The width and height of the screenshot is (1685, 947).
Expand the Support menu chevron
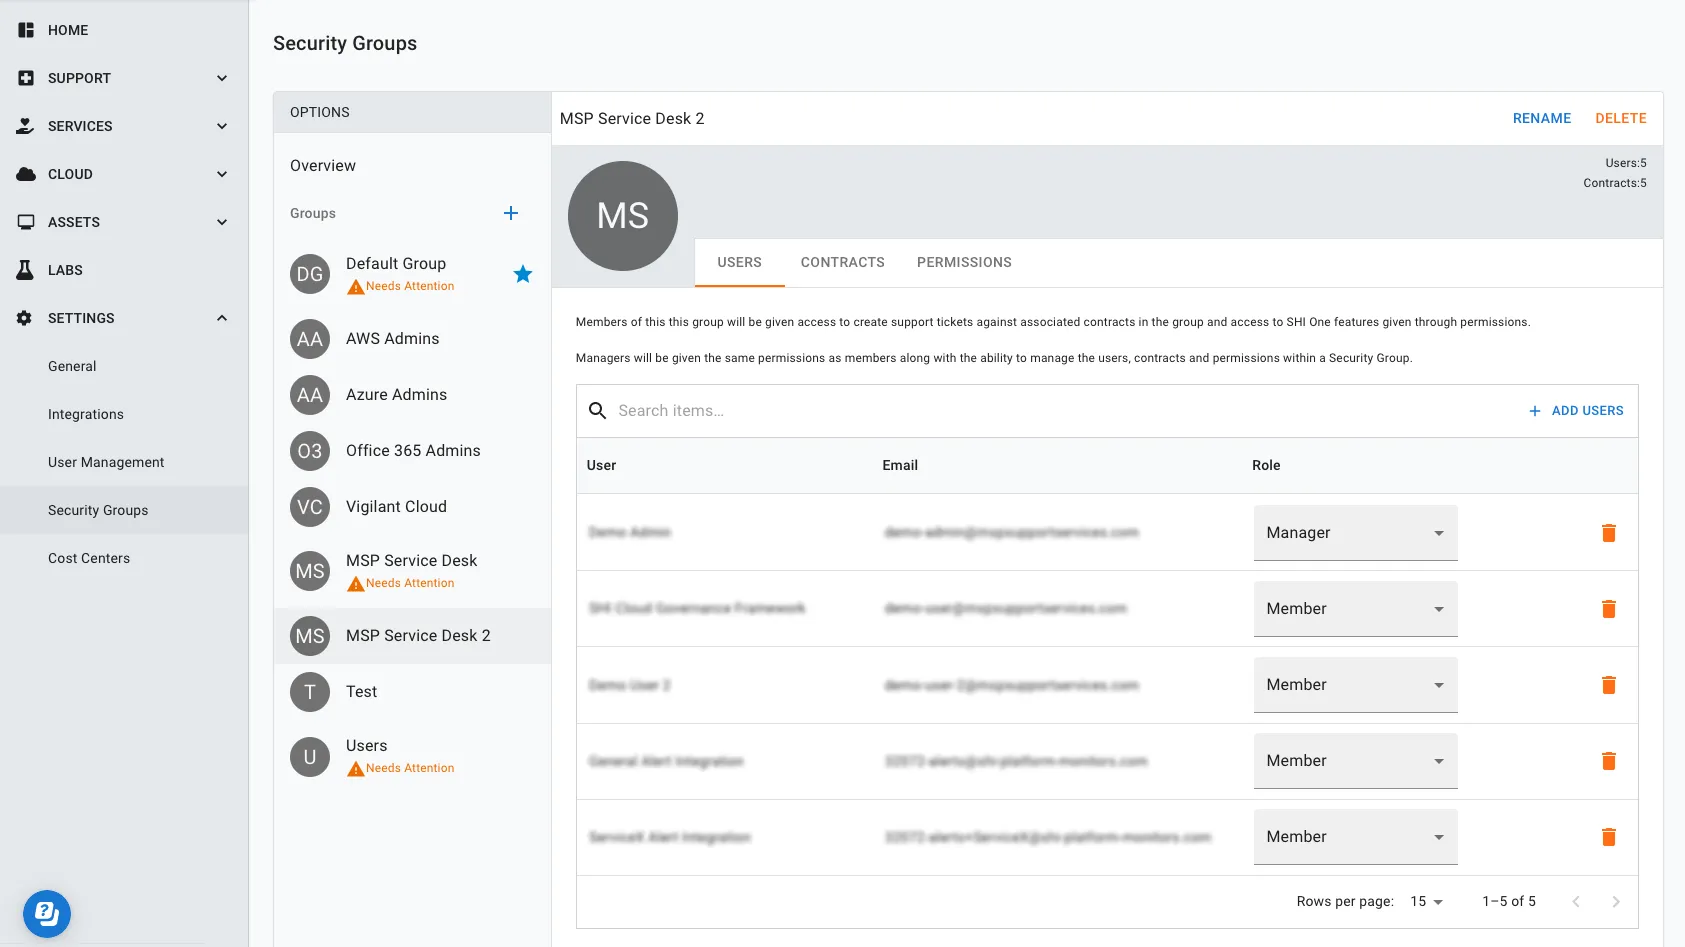point(222,78)
